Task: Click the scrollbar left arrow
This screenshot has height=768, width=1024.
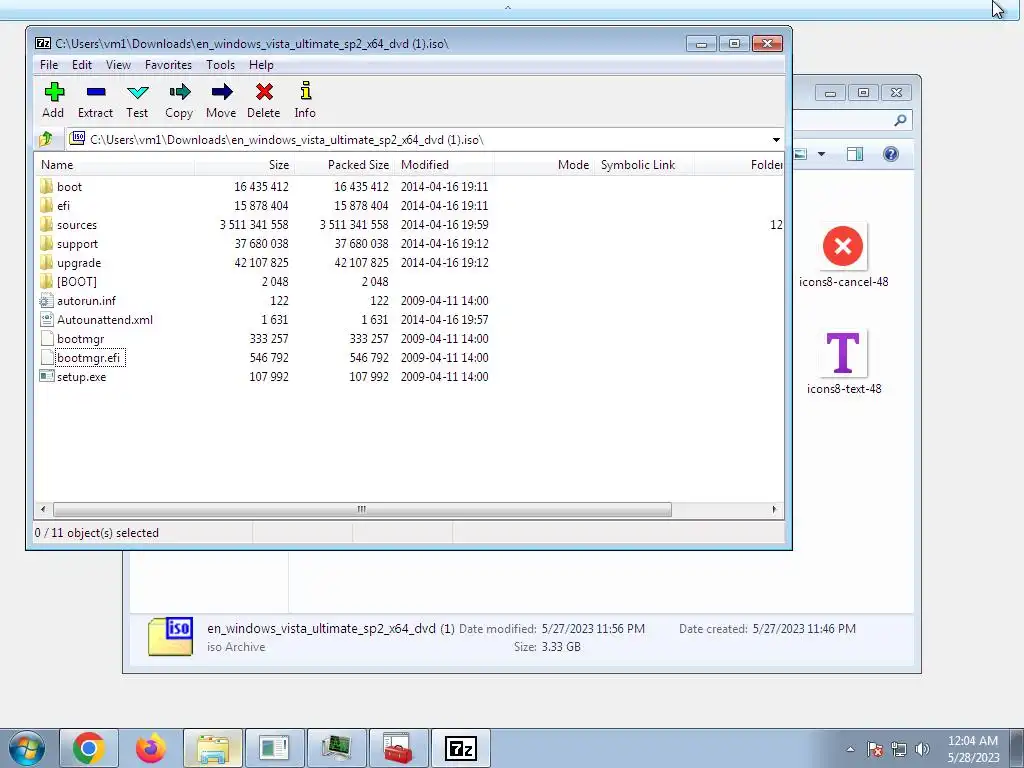Action: pos(43,509)
